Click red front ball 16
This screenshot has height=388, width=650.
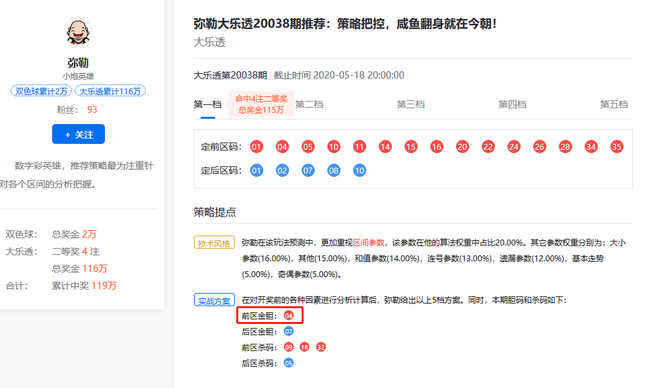pos(437,146)
